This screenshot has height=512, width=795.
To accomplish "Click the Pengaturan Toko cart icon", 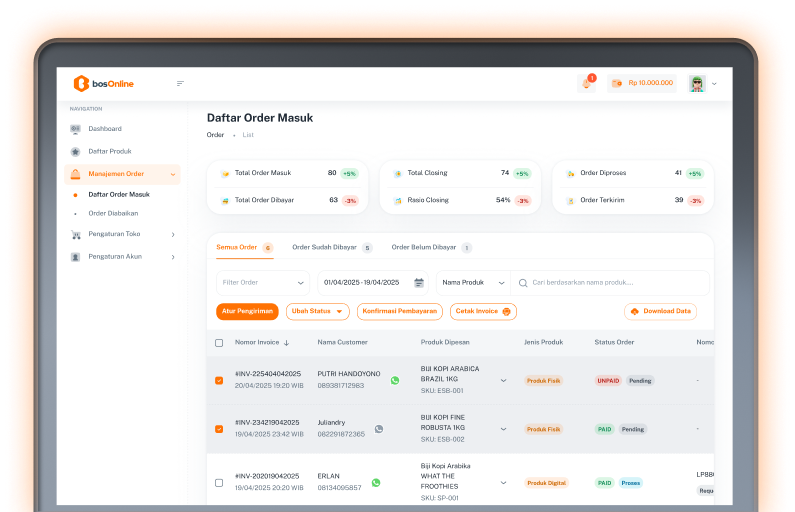I will 76,234.
